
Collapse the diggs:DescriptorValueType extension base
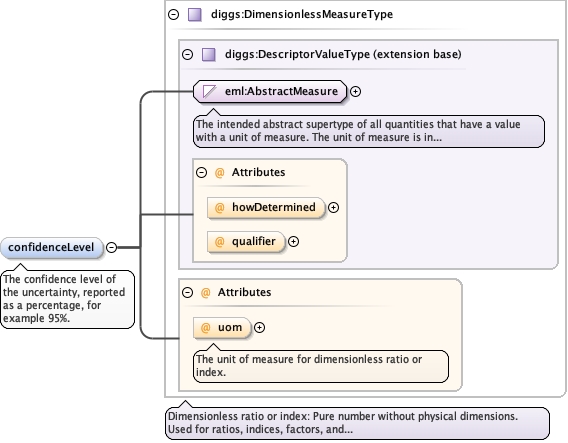187,54
